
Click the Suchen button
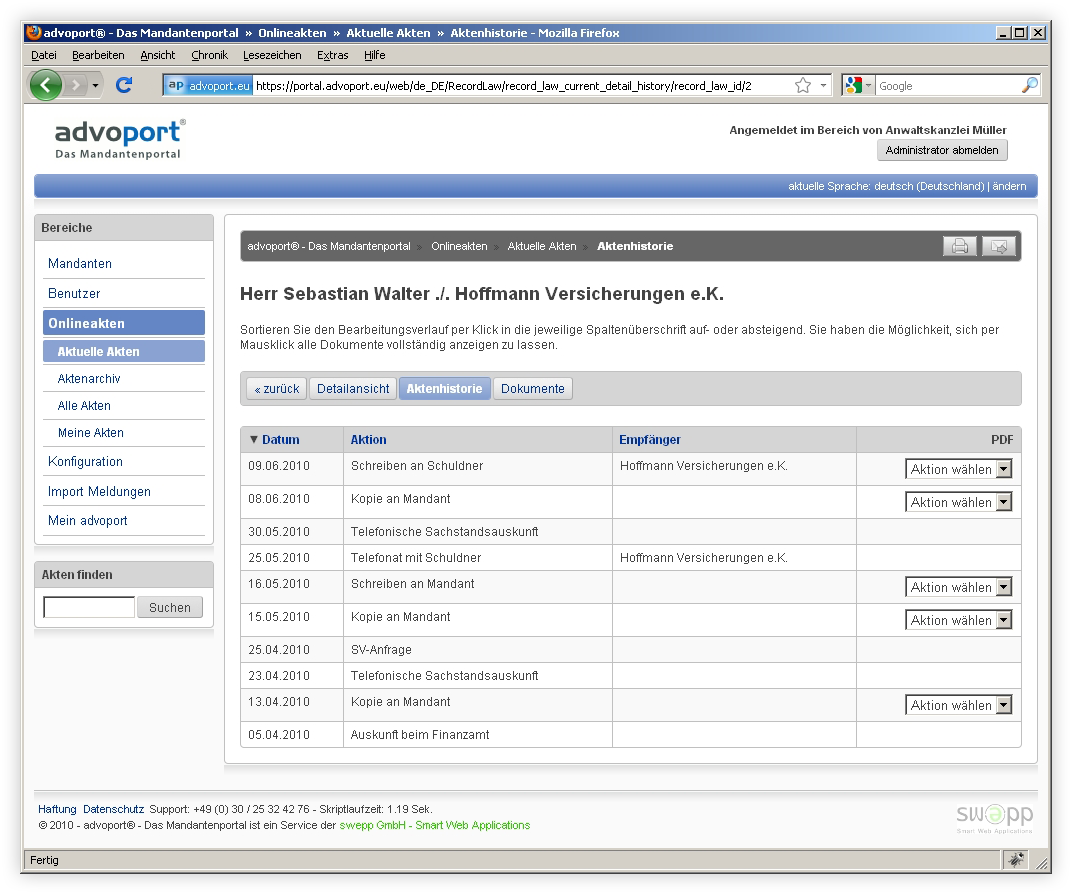(x=170, y=607)
